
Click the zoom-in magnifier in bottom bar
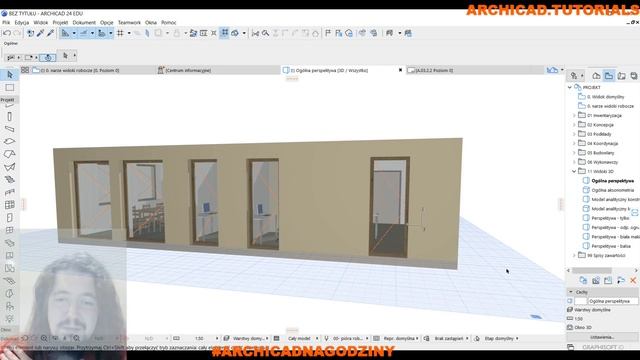[x=44, y=338]
